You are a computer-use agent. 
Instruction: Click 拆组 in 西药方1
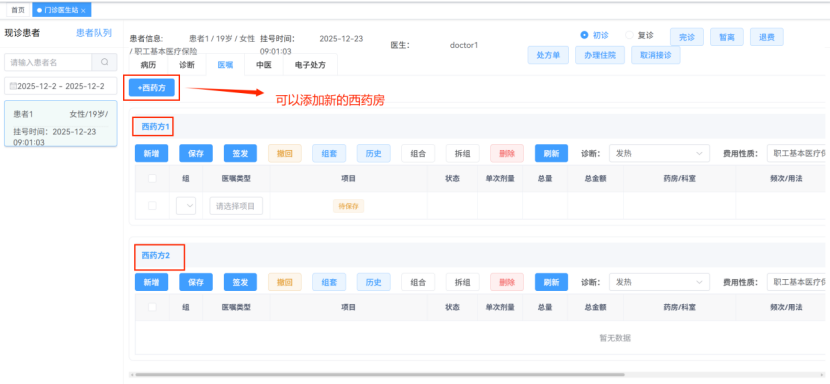pos(463,154)
